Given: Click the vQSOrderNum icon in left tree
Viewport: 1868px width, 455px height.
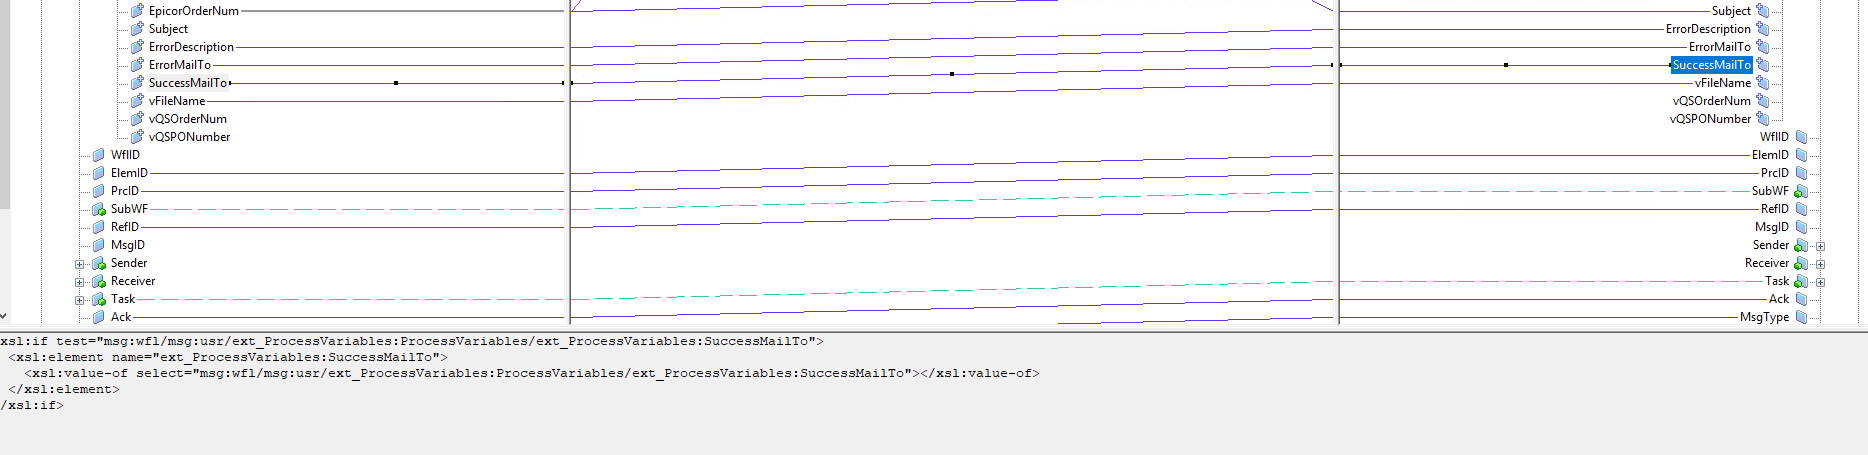Looking at the screenshot, I should tap(137, 119).
